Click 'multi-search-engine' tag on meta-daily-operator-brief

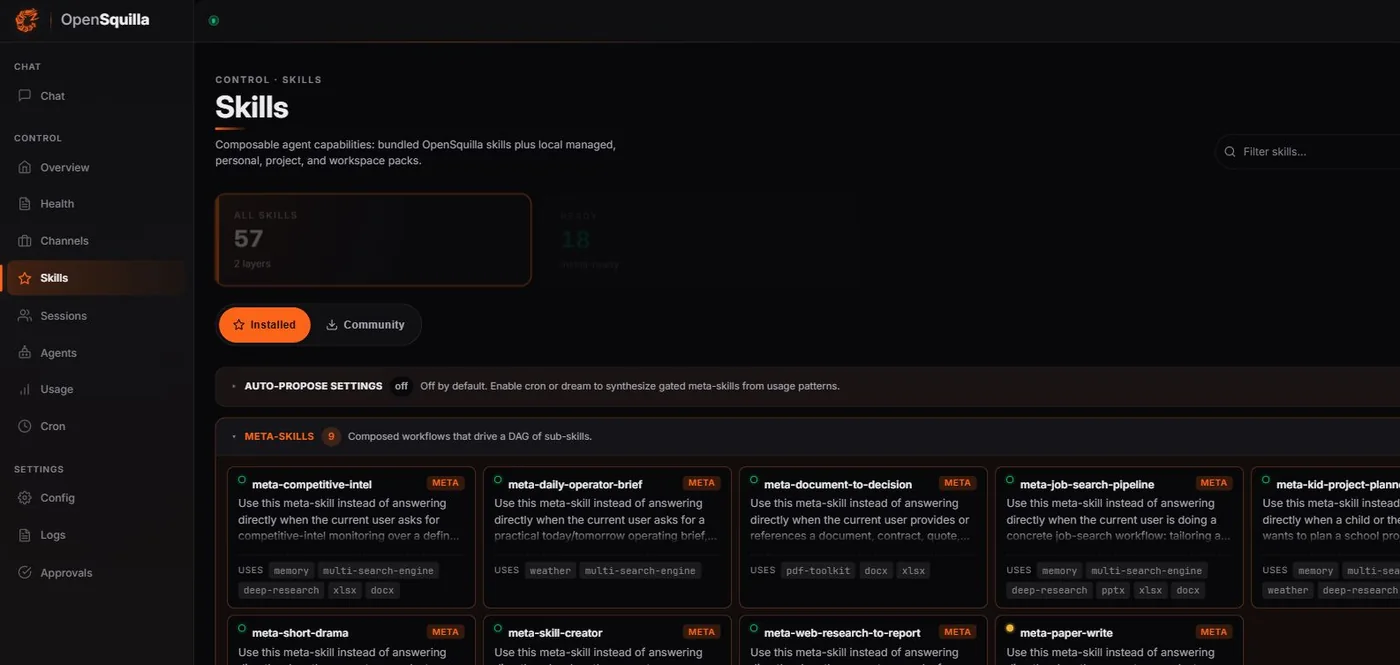click(x=640, y=571)
